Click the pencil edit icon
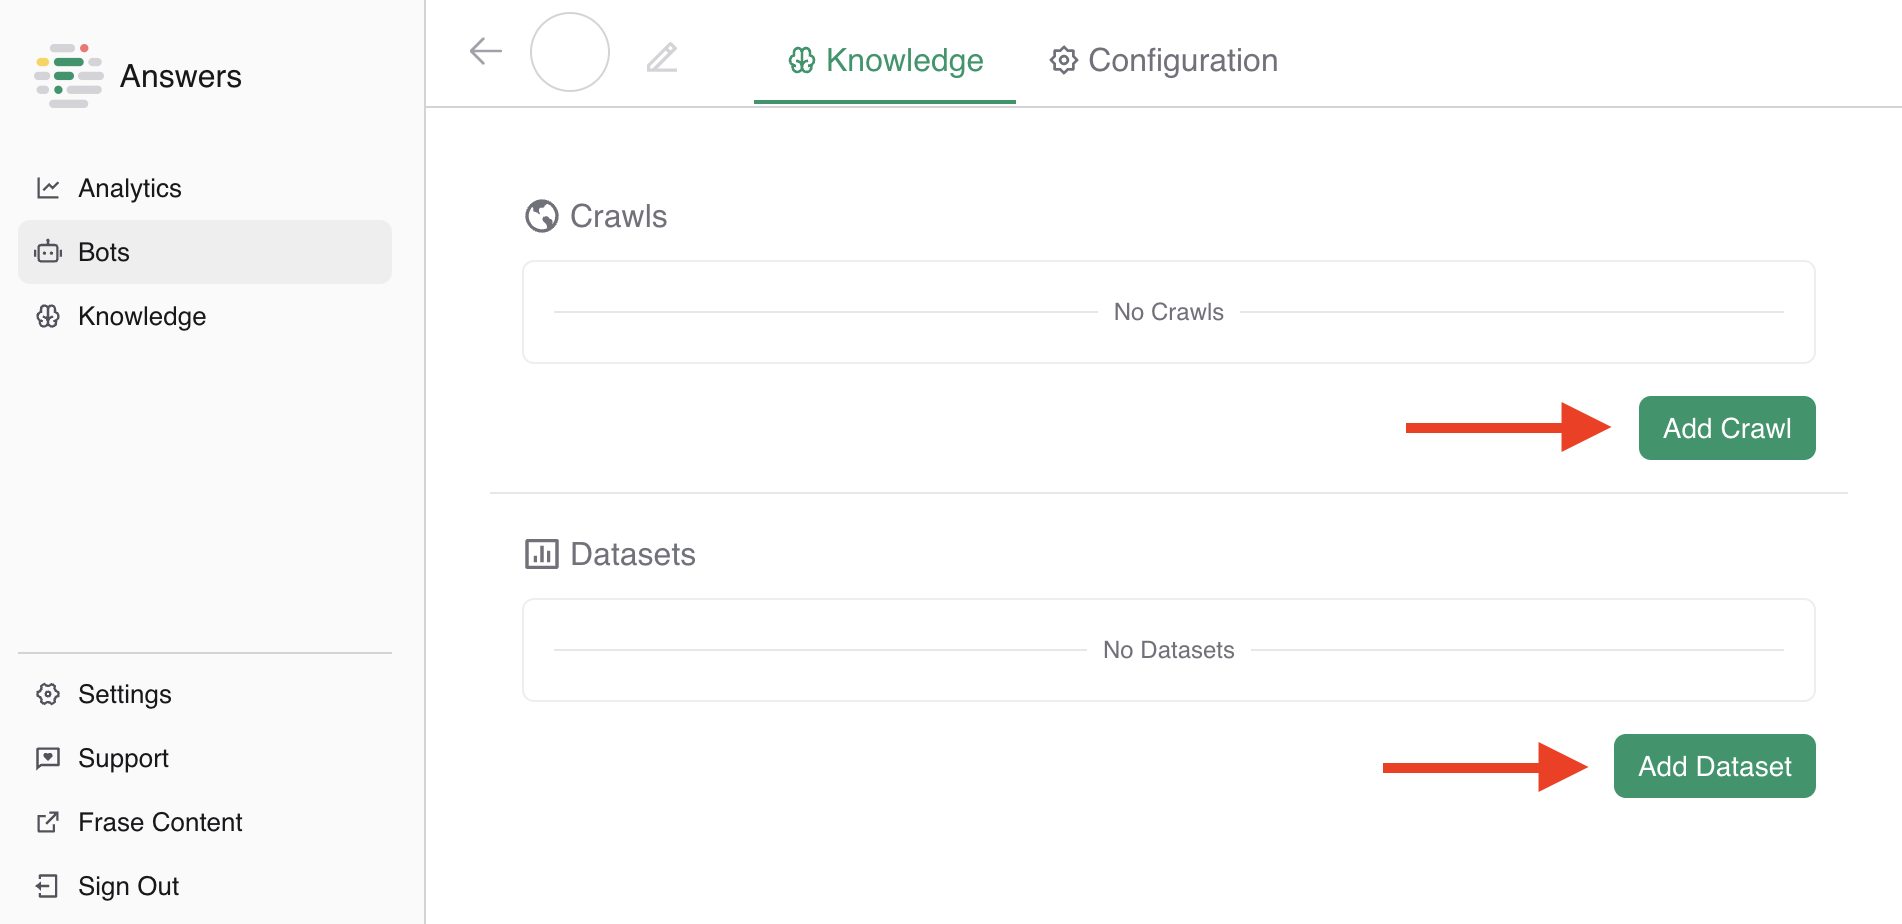Viewport: 1902px width, 924px height. click(x=662, y=57)
